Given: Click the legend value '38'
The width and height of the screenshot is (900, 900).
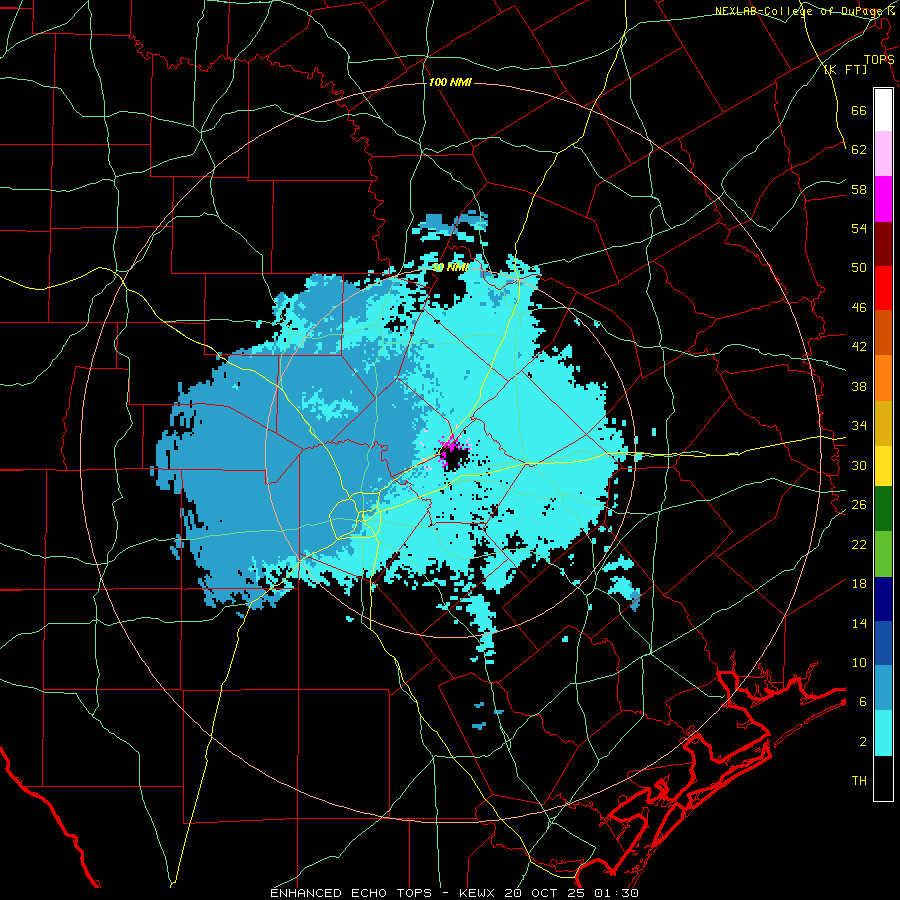Looking at the screenshot, I should click(x=859, y=386).
